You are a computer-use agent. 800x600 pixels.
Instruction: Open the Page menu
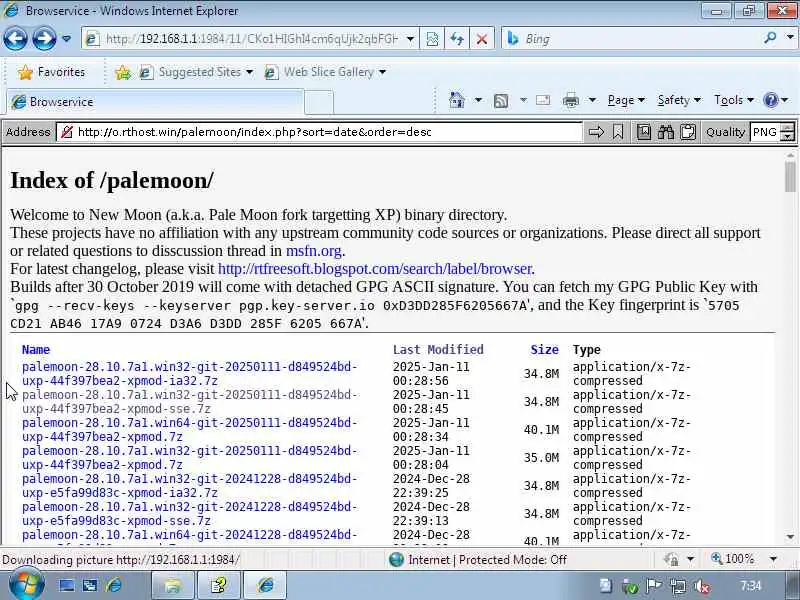click(x=626, y=100)
